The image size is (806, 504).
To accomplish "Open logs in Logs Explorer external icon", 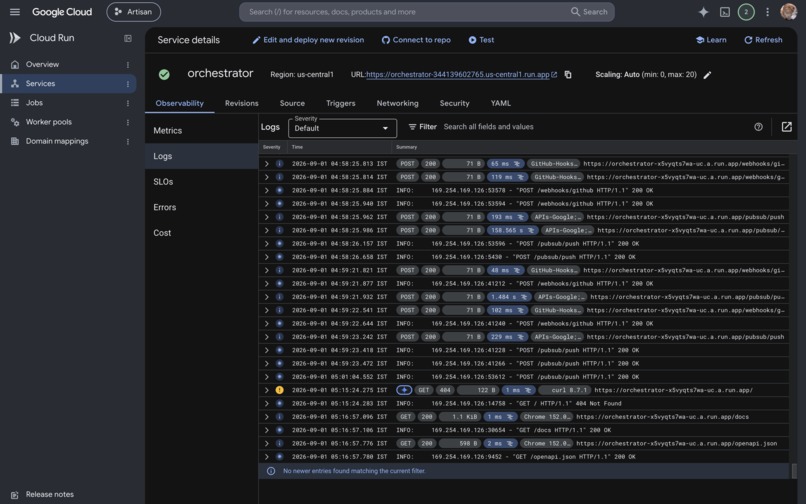I will point(786,127).
